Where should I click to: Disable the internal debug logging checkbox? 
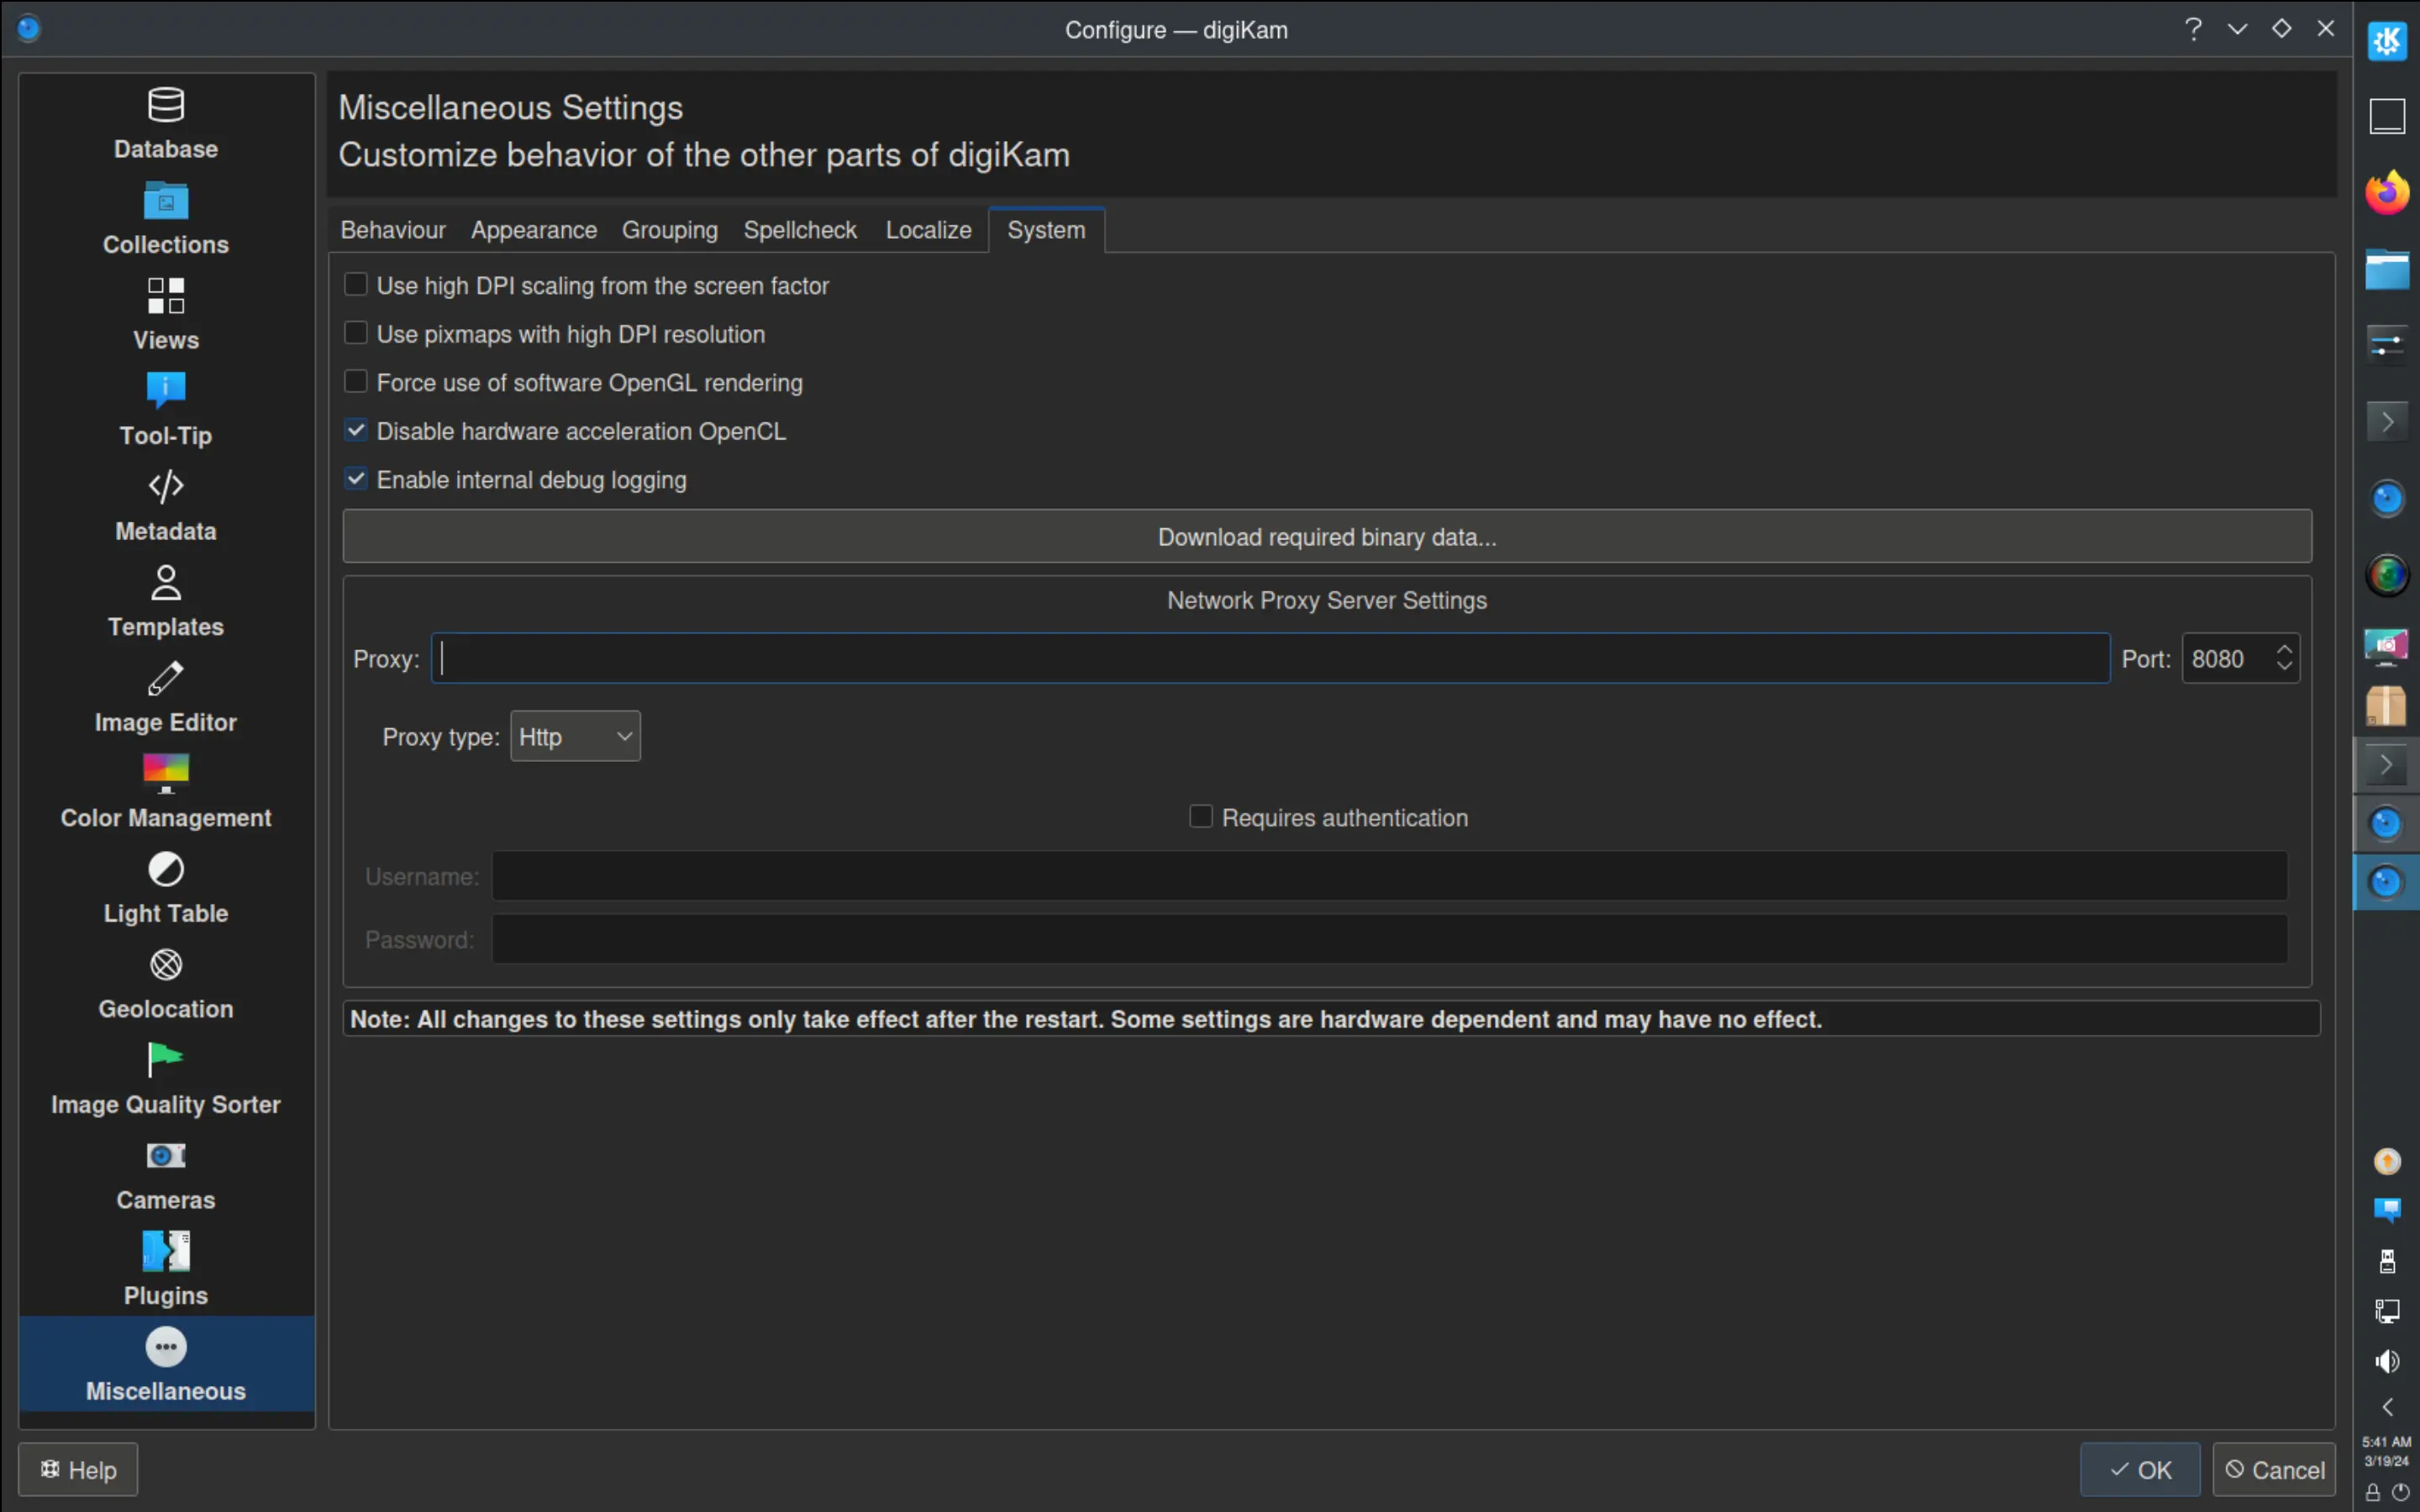[x=356, y=478]
